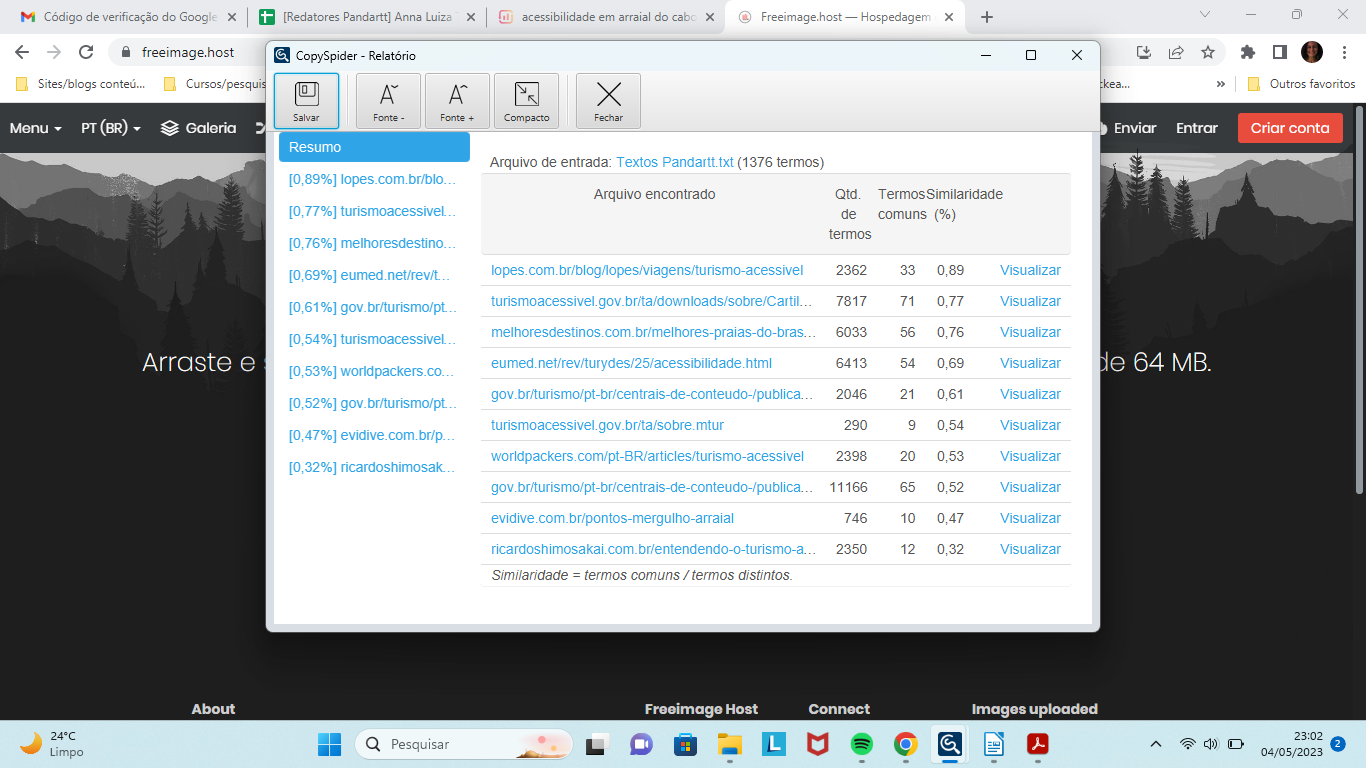The height and width of the screenshot is (768, 1366).
Task: Go forward in the browser
Action: [x=54, y=52]
